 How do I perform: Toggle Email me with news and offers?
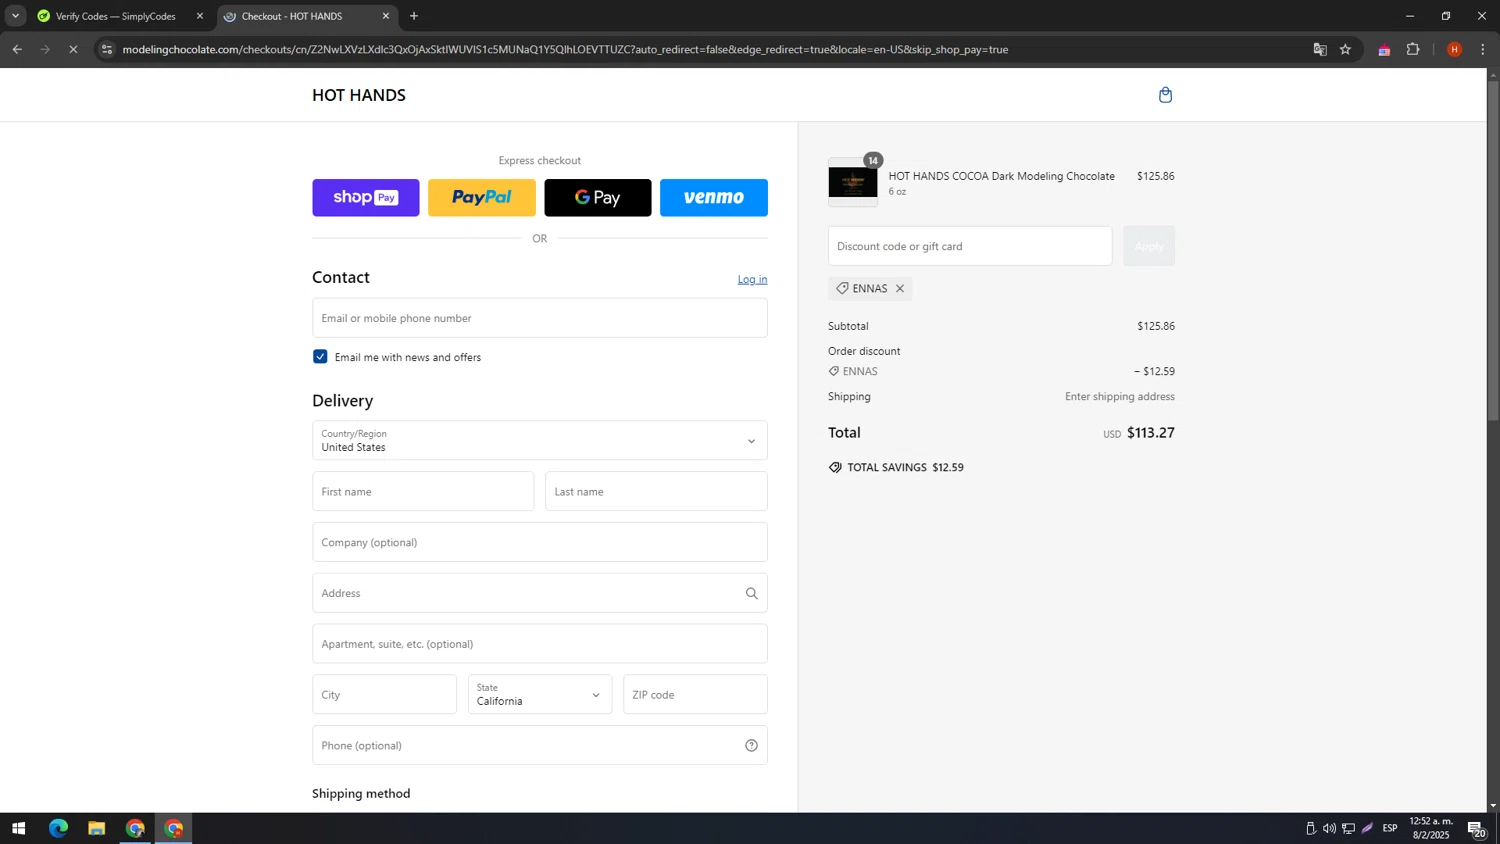320,357
